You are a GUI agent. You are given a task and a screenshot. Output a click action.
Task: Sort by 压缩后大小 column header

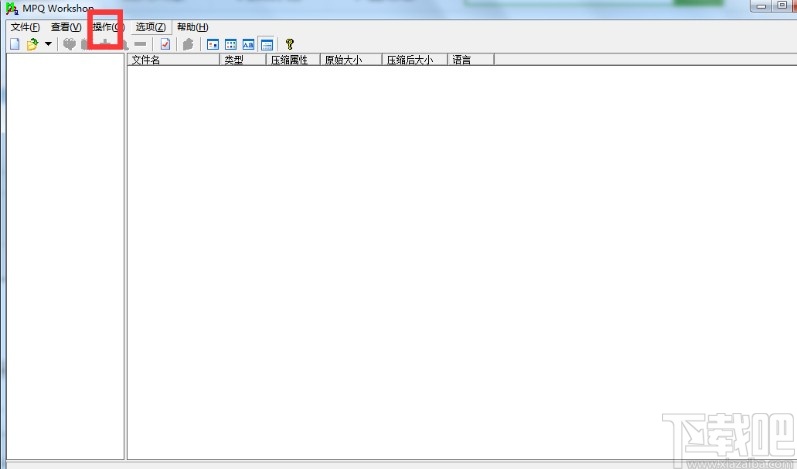coord(414,60)
